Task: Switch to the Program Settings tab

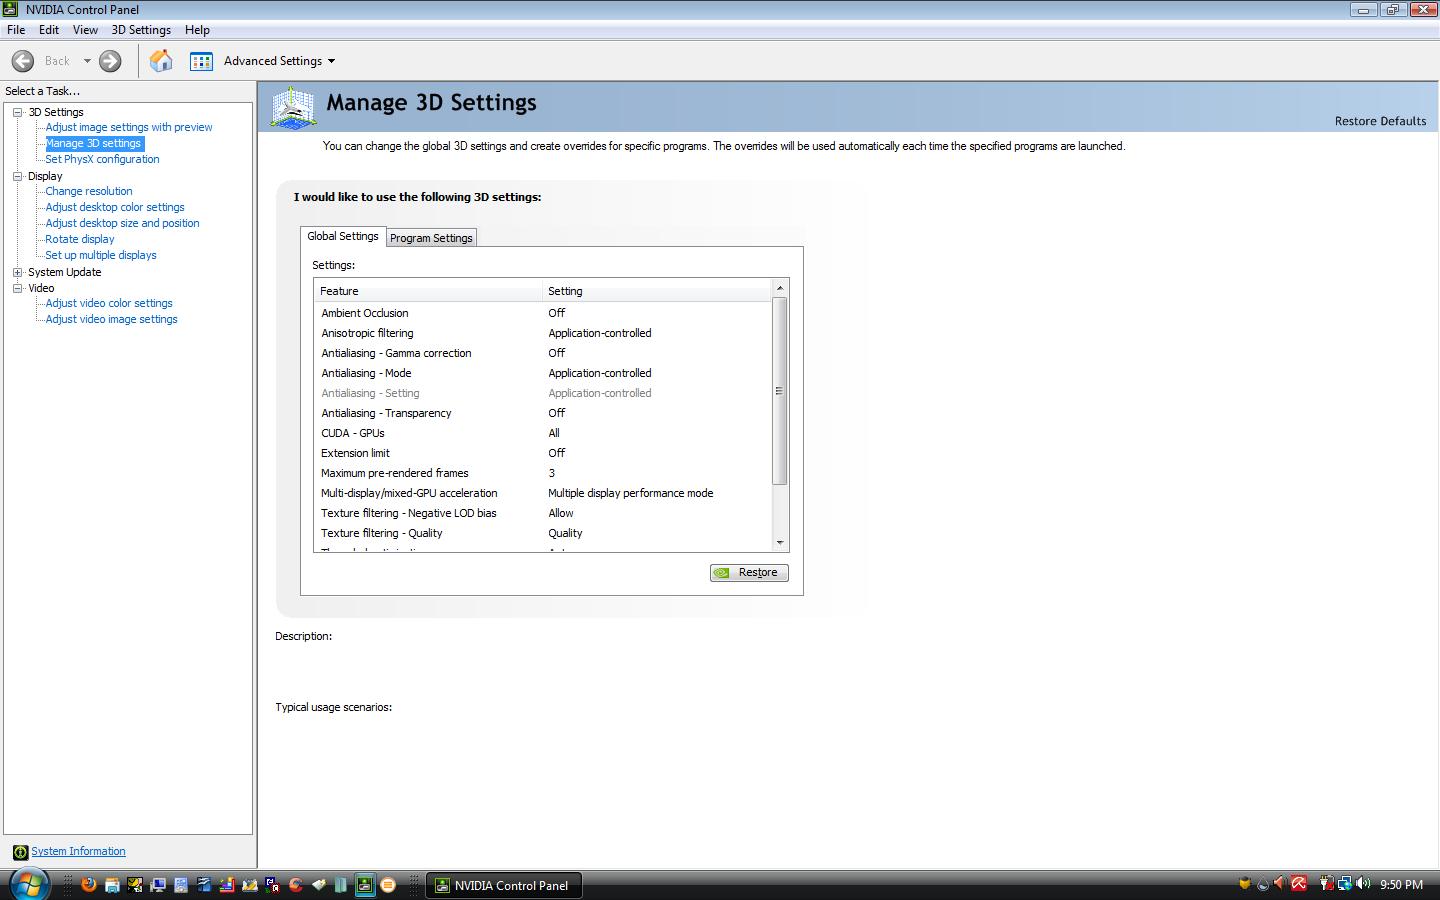Action: click(x=431, y=238)
